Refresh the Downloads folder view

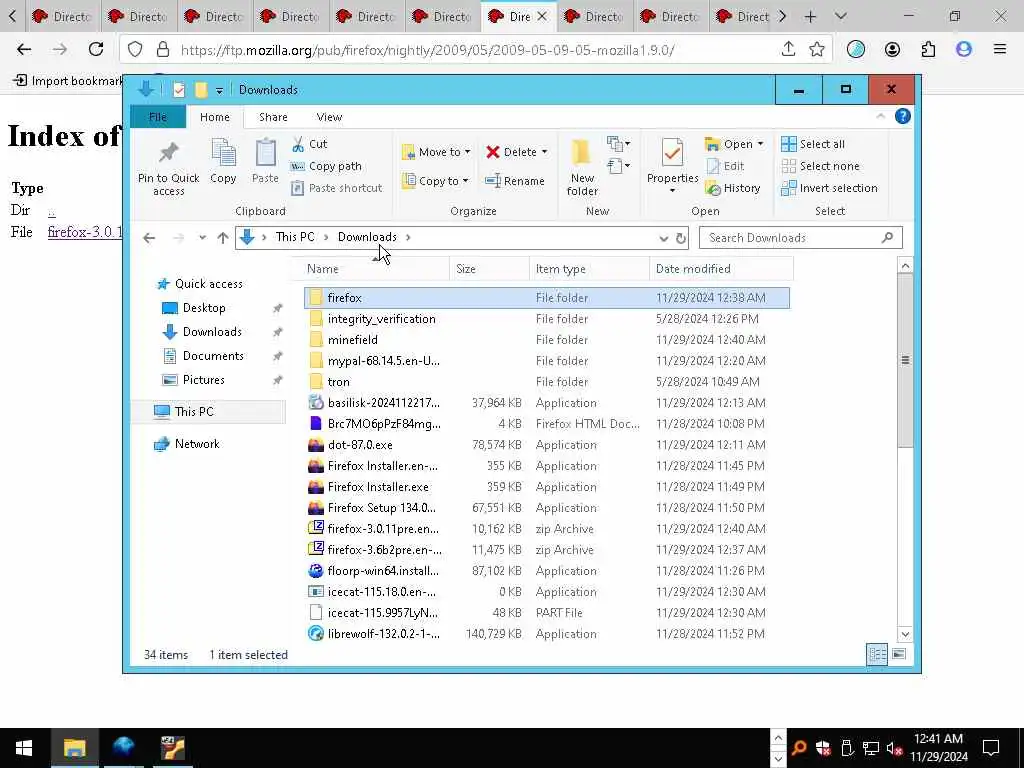pyautogui.click(x=680, y=238)
